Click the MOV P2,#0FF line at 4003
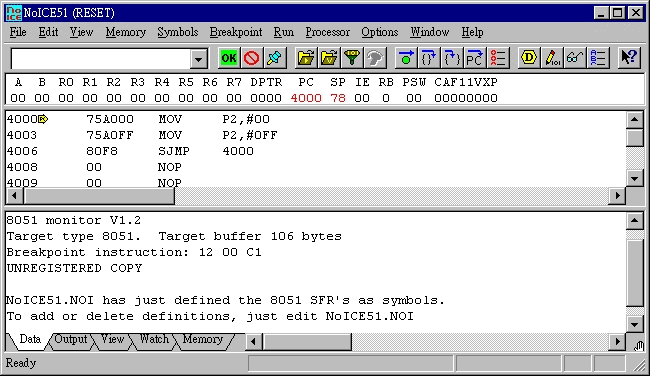The height and width of the screenshot is (376, 650). (x=142, y=135)
